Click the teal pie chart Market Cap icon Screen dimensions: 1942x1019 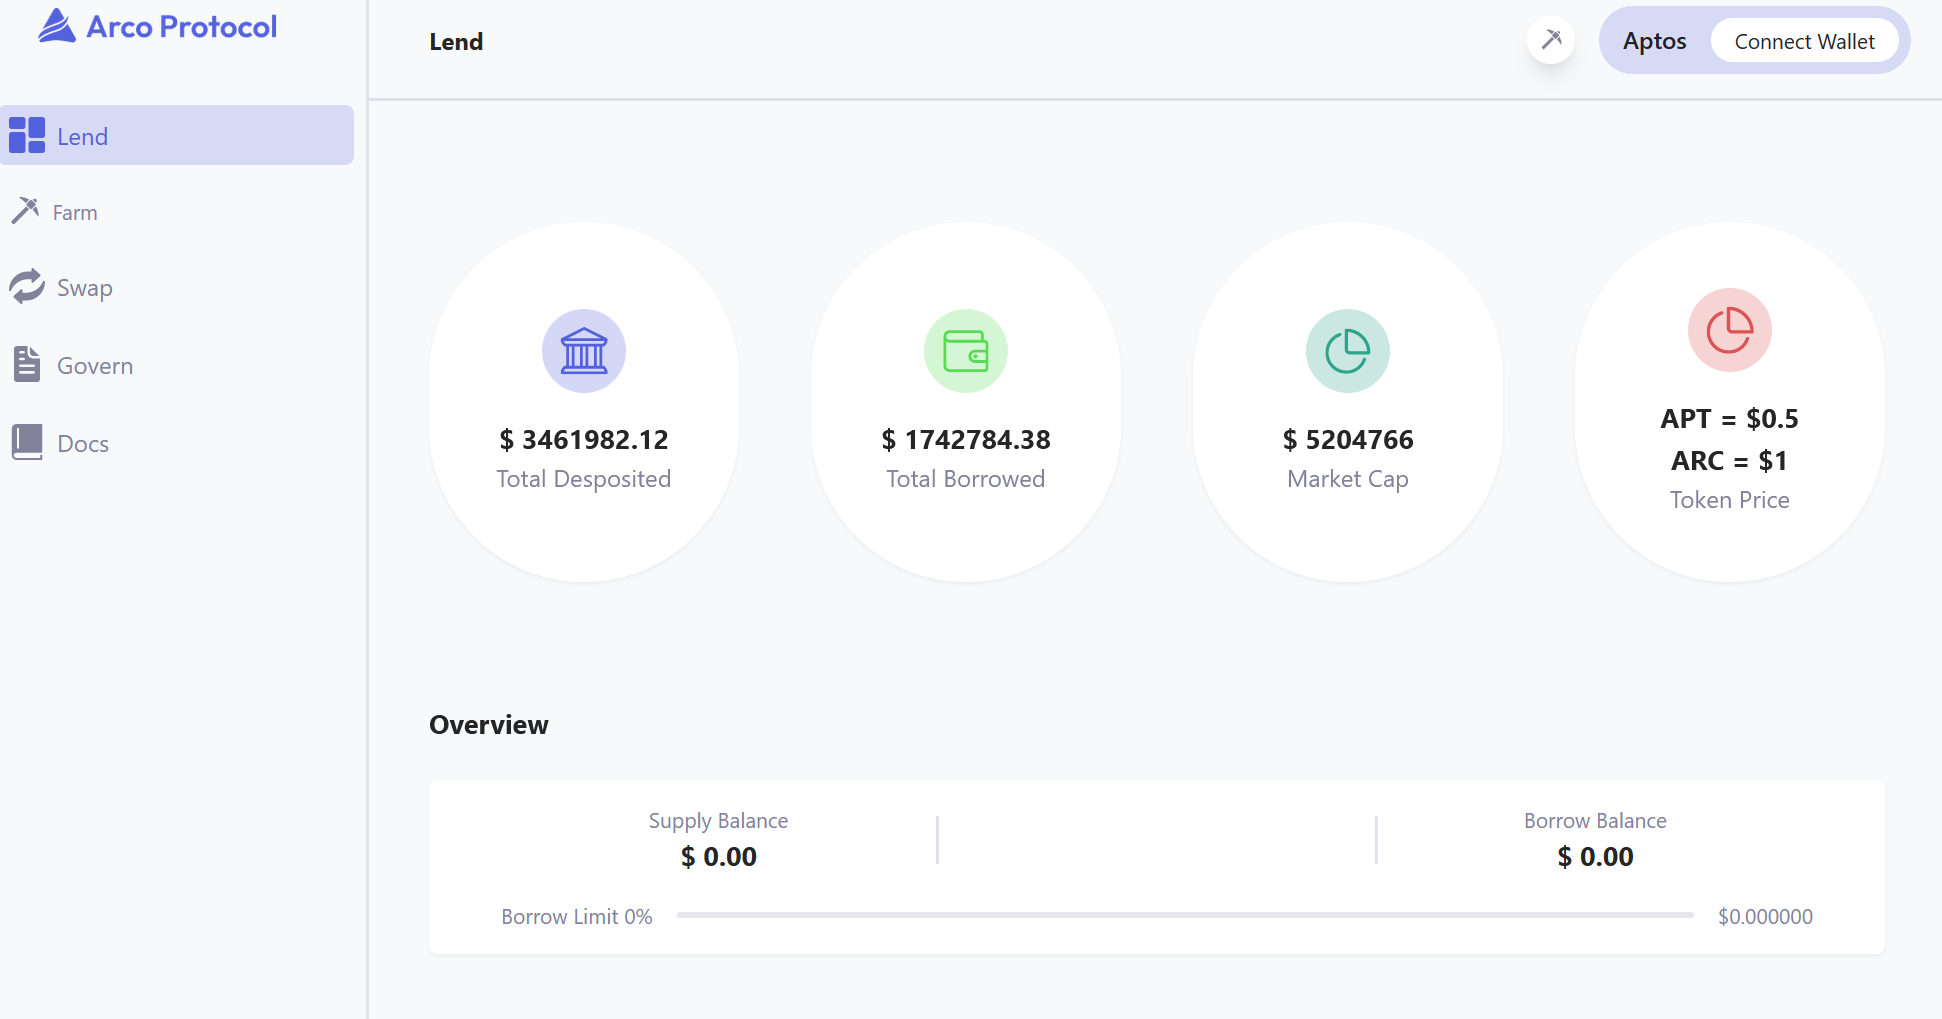[x=1347, y=351]
